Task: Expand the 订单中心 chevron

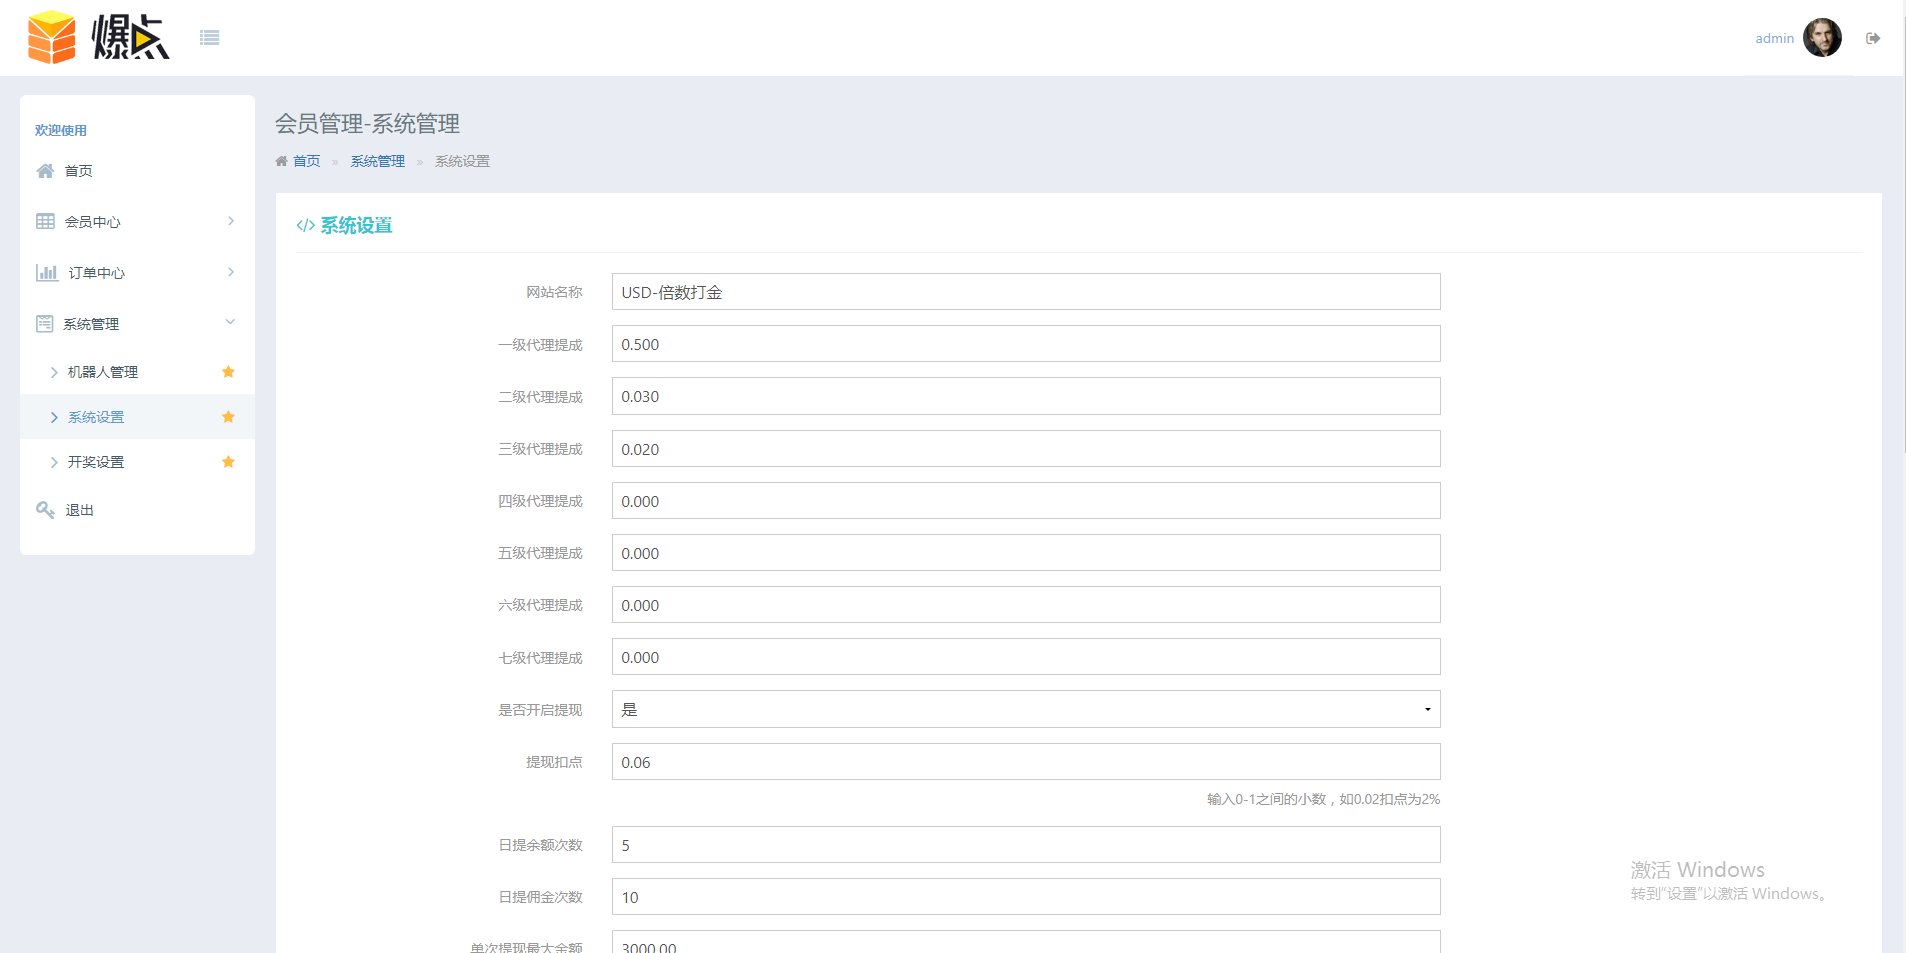Action: click(x=231, y=272)
